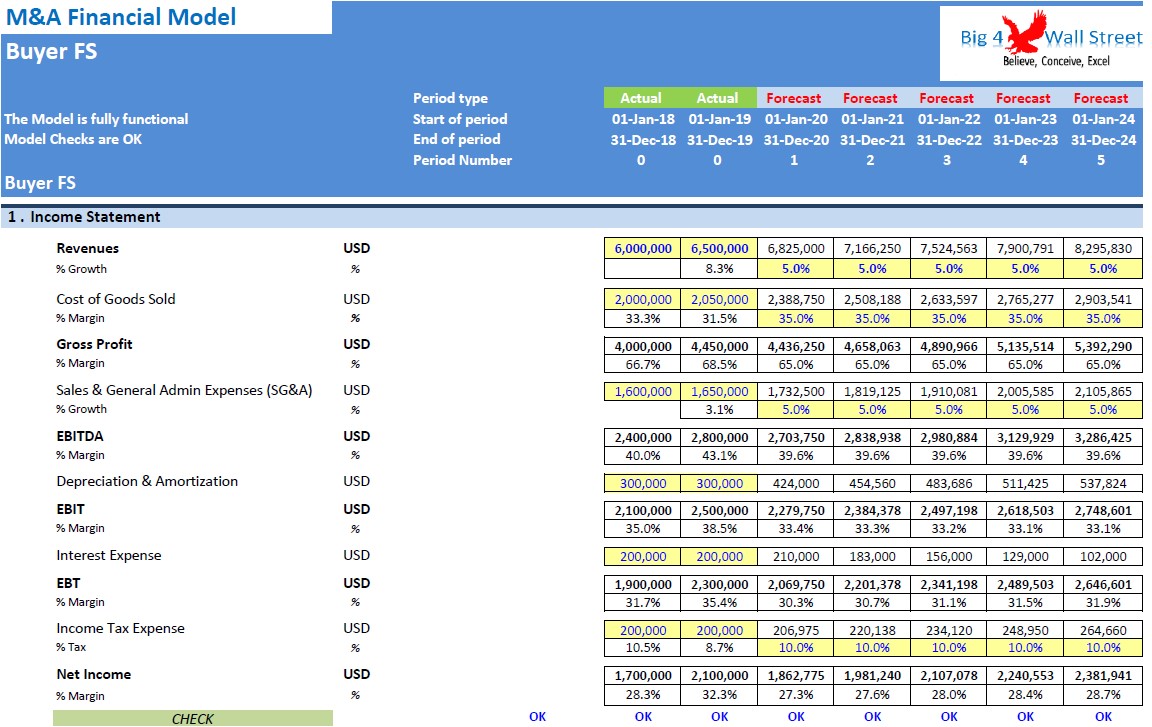
Task: Click the 'Start of period' label
Action: (460, 119)
